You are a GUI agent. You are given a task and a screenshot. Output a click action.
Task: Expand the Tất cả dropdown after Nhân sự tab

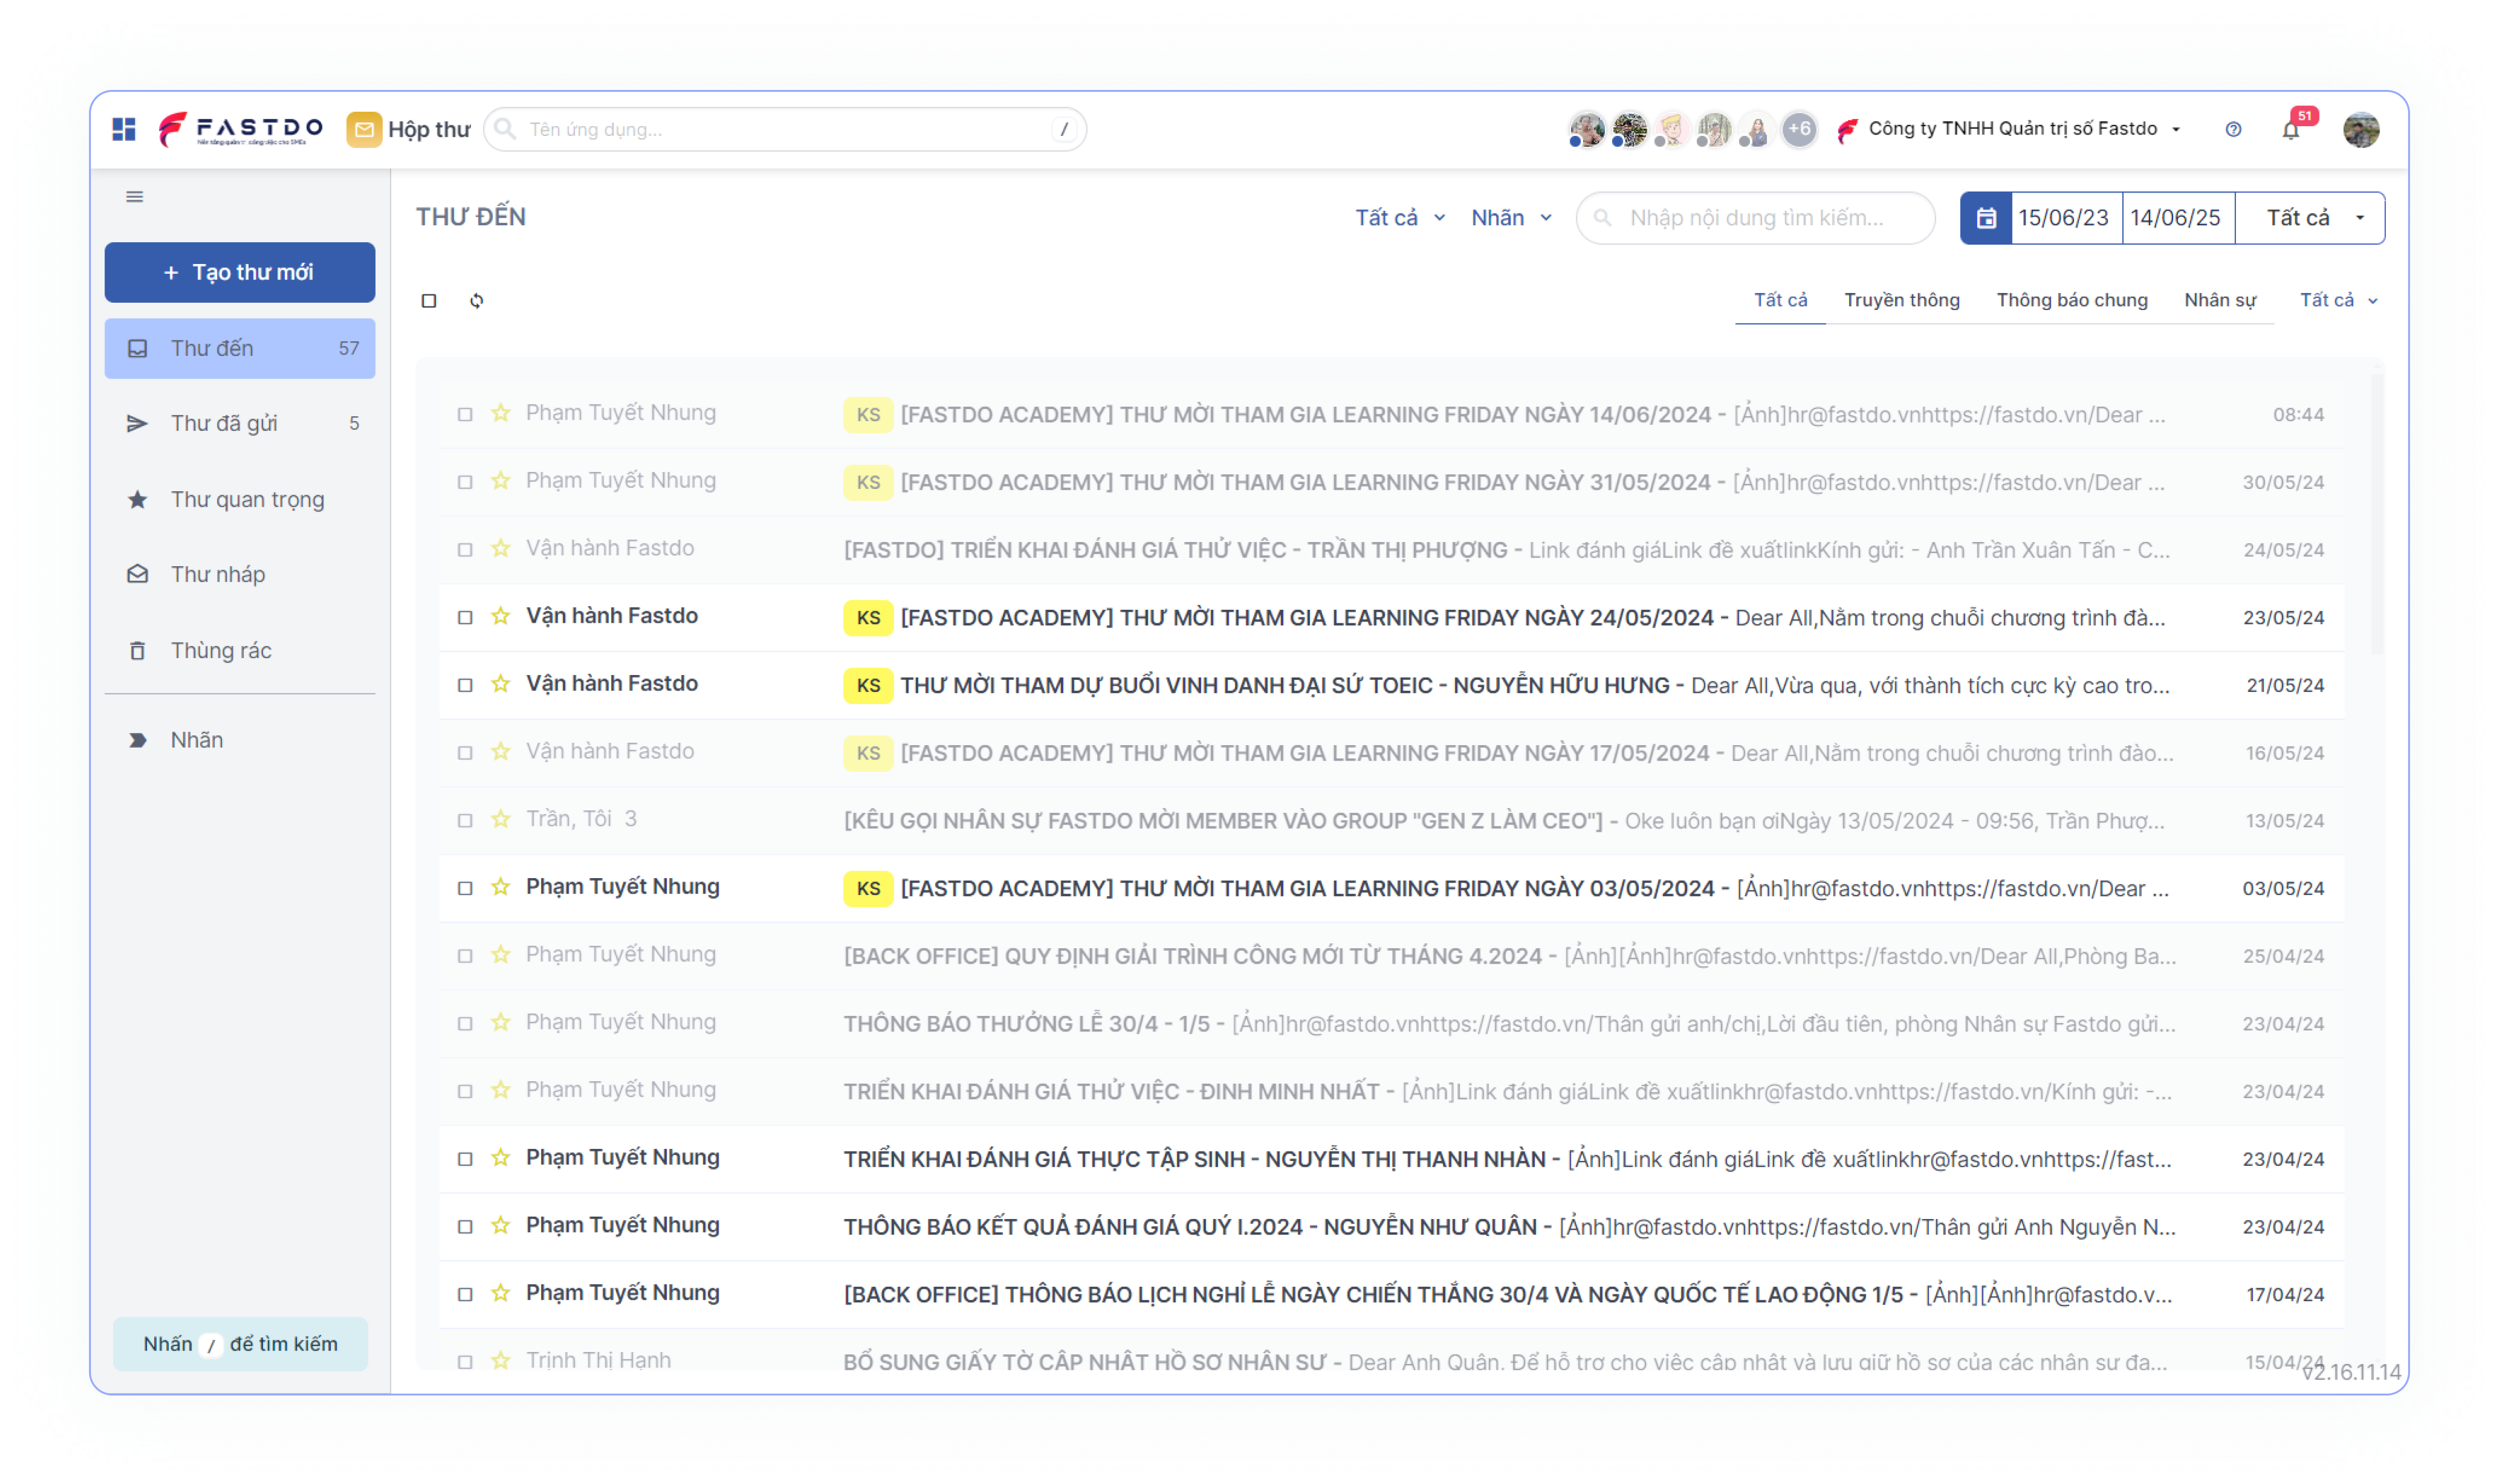tap(2338, 300)
